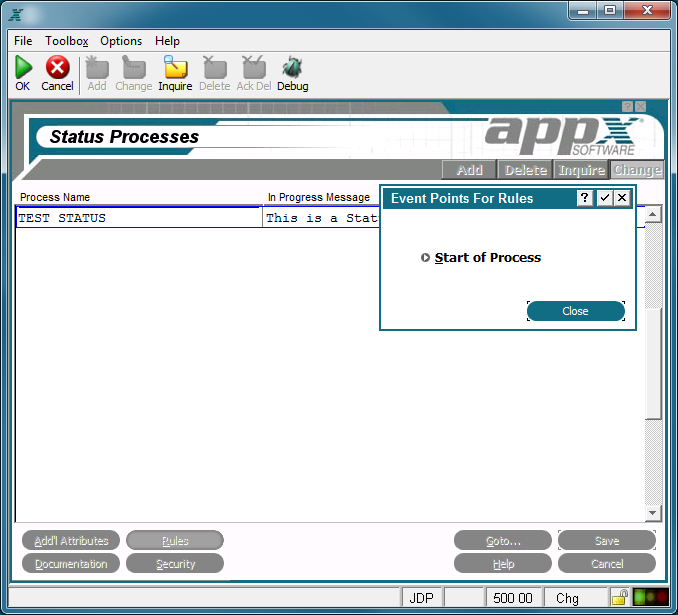The width and height of the screenshot is (678, 615).
Task: Click the Goto... button
Action: 503,541
